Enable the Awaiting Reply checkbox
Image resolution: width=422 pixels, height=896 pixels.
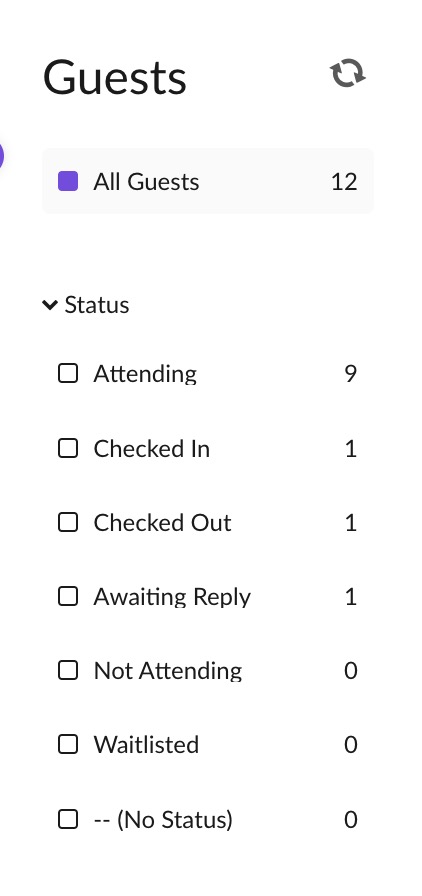(68, 597)
